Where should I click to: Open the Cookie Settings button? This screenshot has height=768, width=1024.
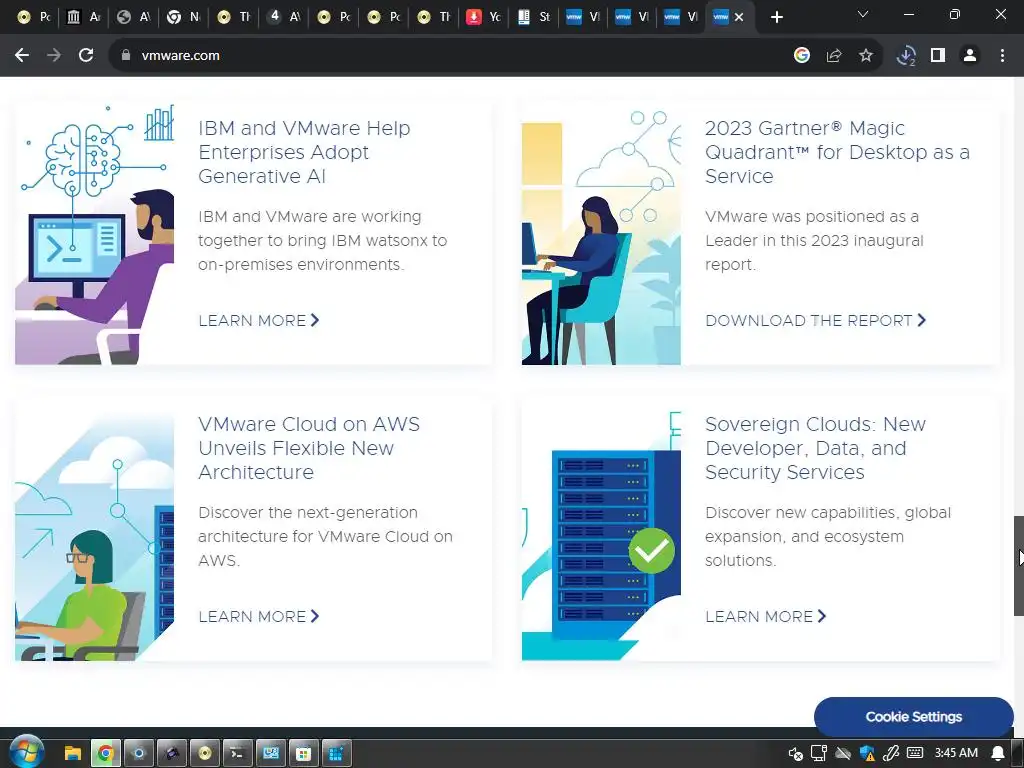[x=913, y=716]
